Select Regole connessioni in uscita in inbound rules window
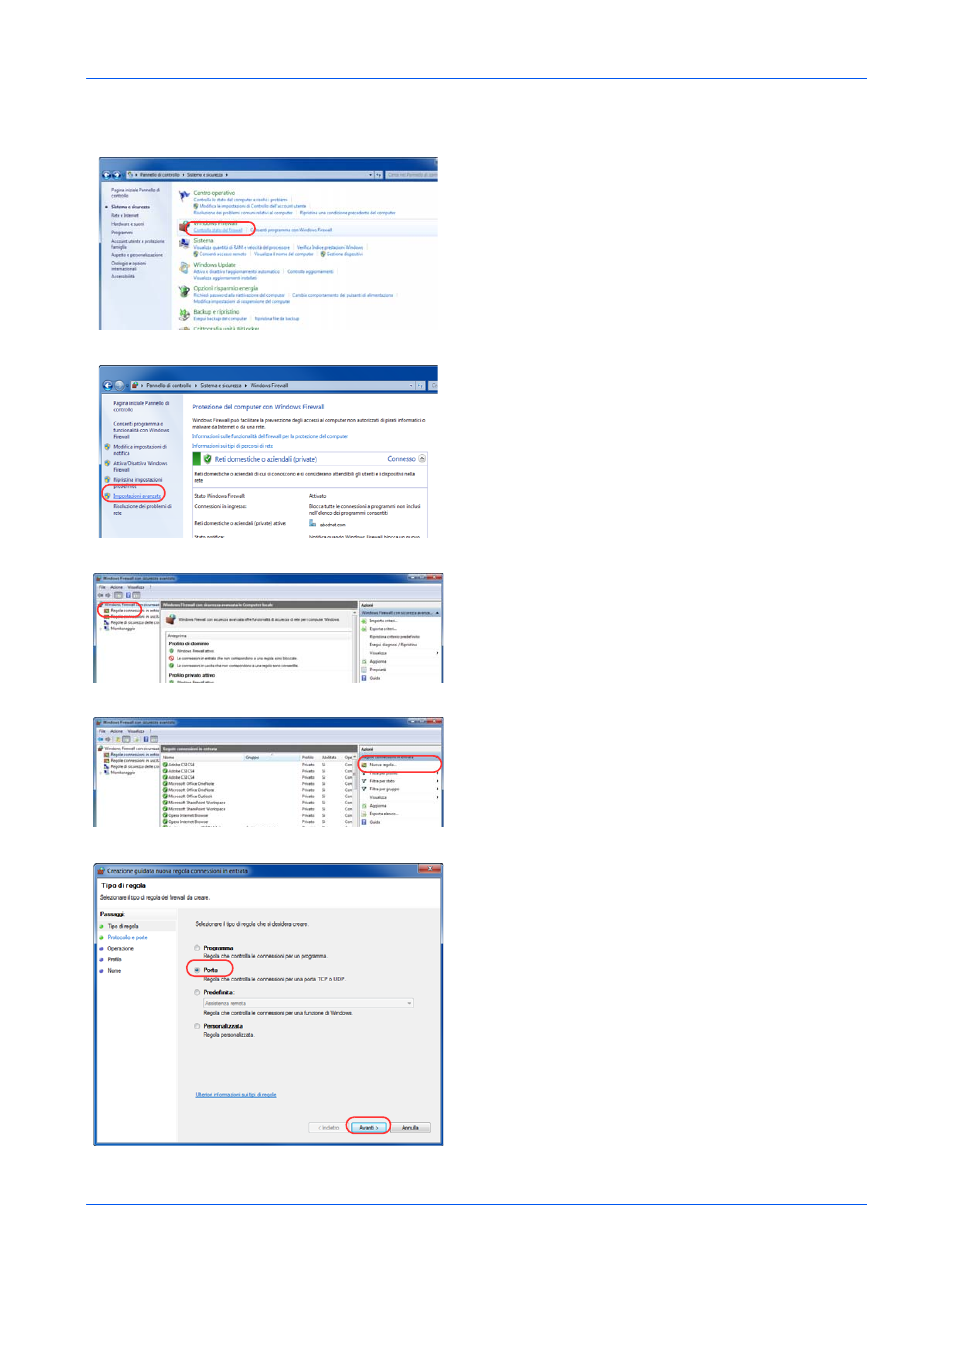The width and height of the screenshot is (954, 1350). click(x=134, y=760)
